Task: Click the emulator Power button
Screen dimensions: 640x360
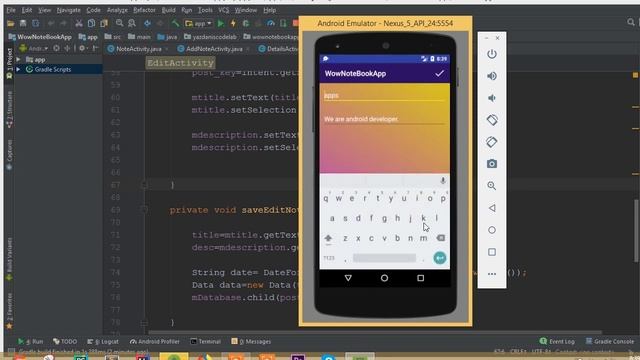Action: [492, 54]
